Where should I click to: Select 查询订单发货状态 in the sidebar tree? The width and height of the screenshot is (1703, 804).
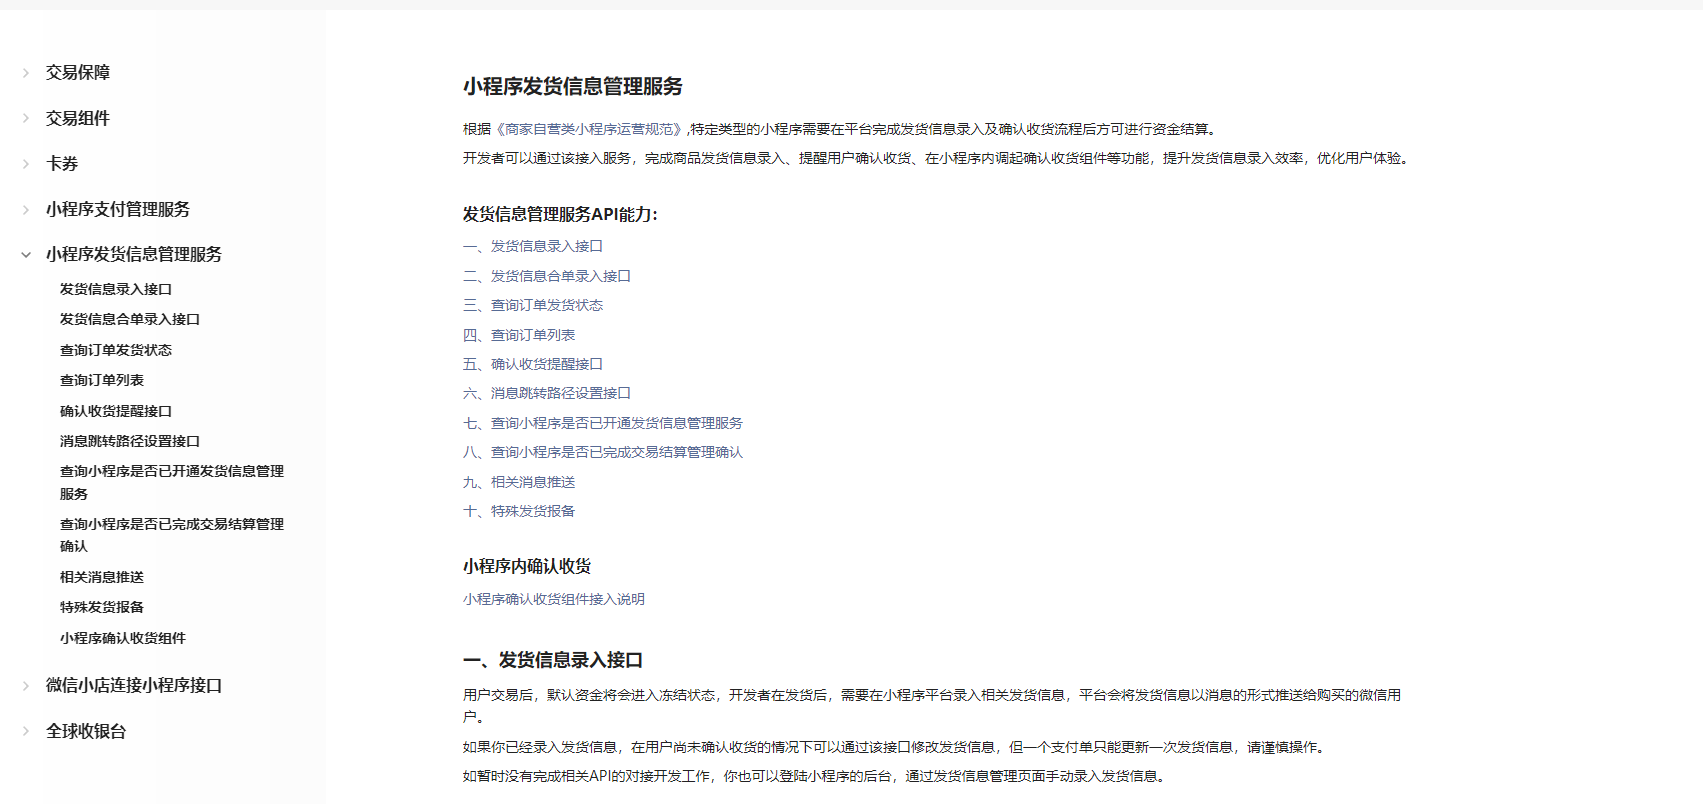[x=116, y=350]
